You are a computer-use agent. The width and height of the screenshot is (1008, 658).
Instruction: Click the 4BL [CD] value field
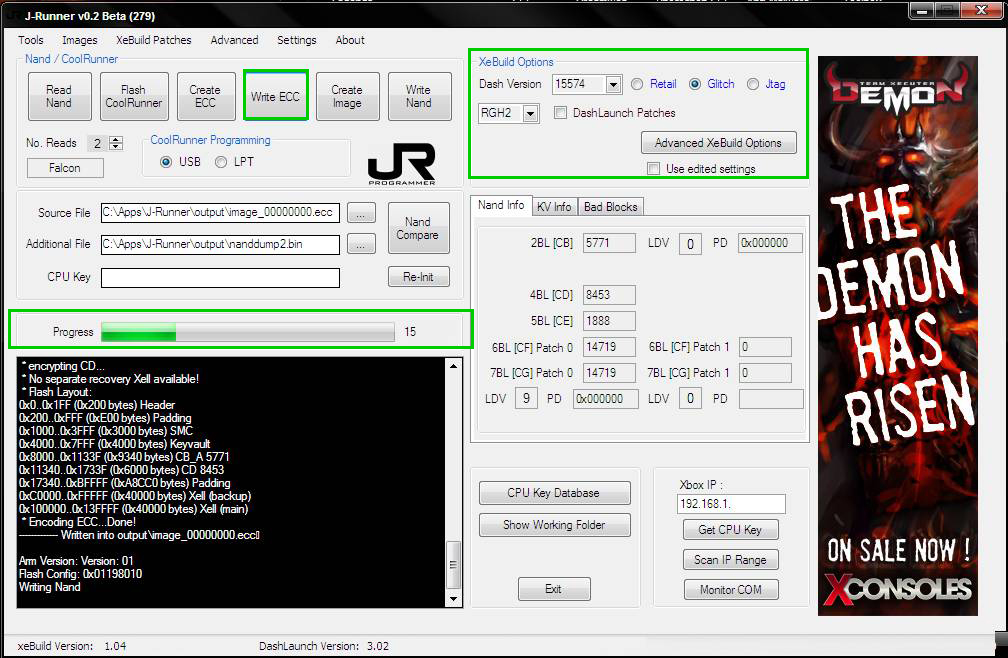coord(609,295)
